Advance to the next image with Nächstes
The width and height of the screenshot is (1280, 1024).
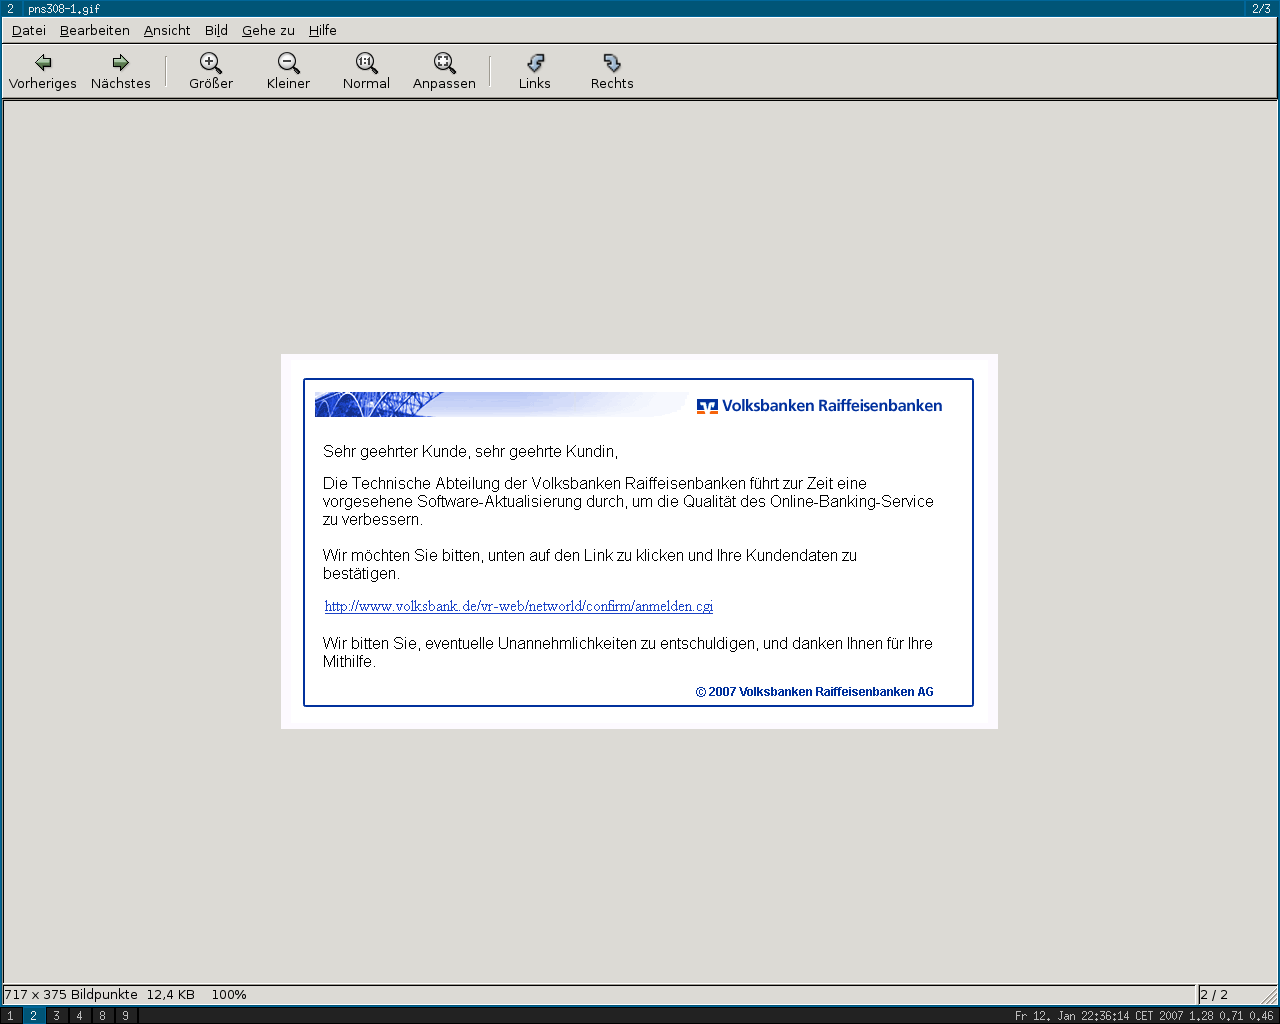(121, 72)
